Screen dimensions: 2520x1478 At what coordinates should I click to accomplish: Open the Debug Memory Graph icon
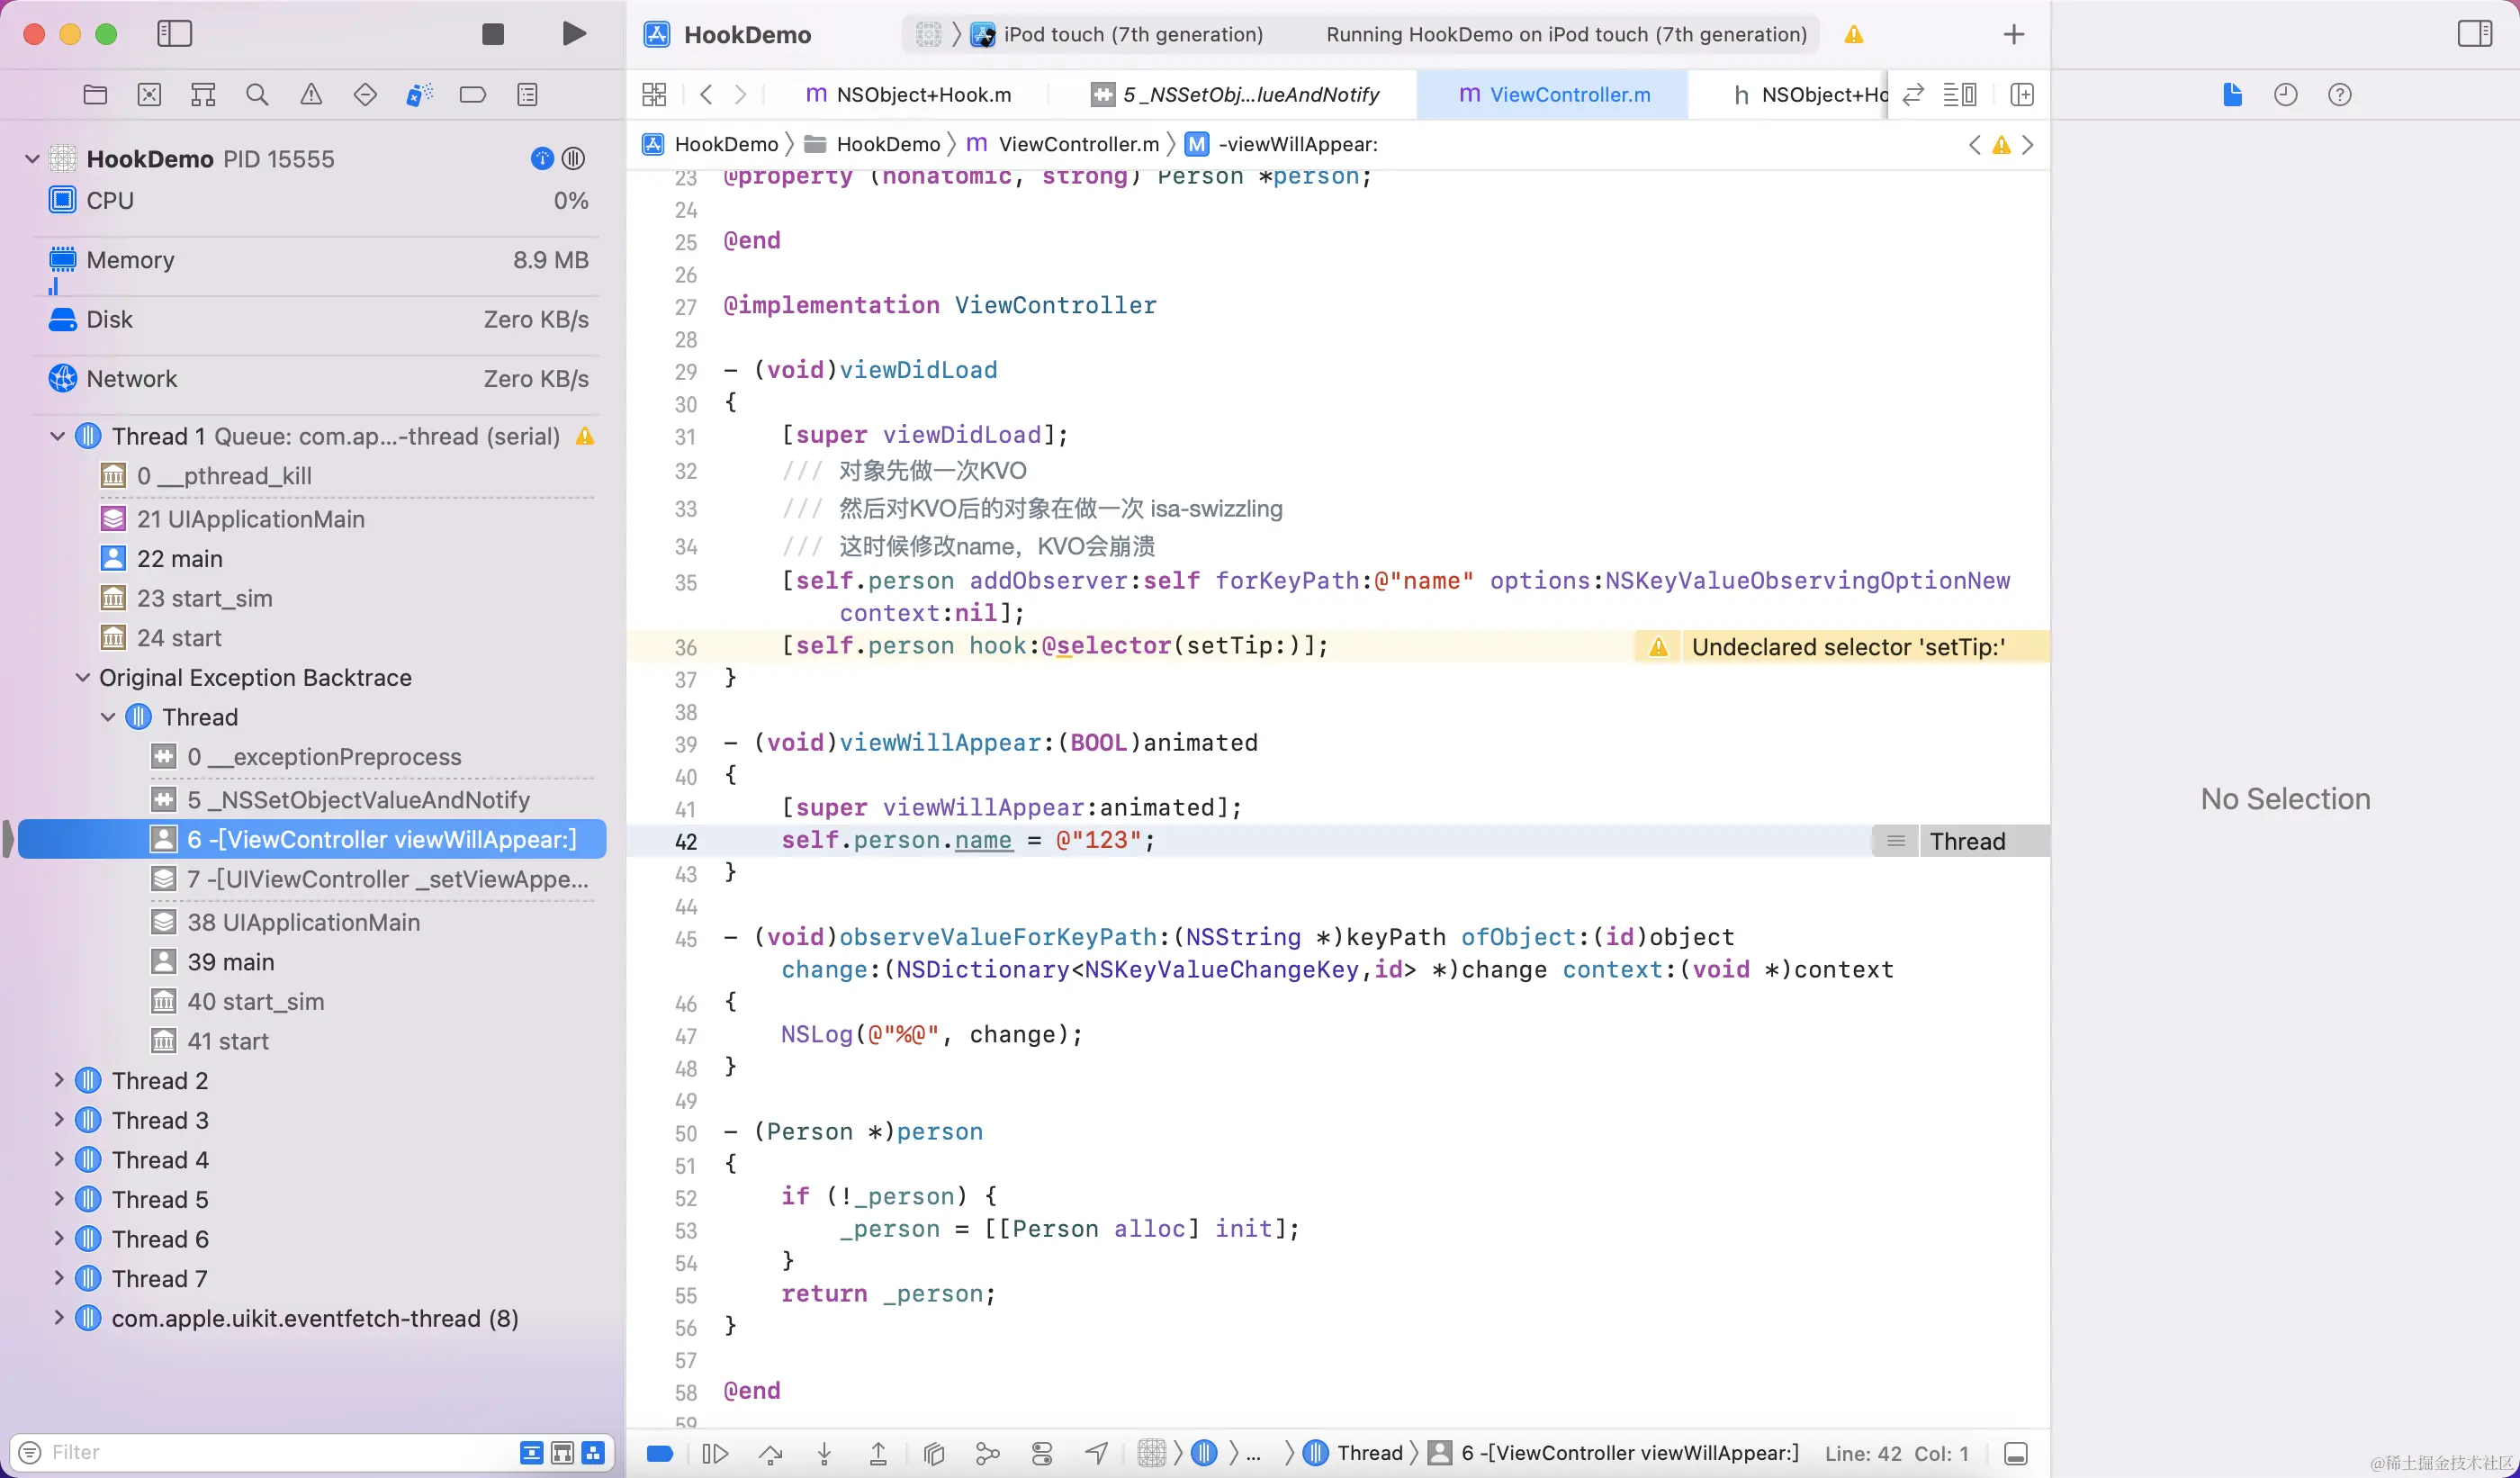point(987,1453)
